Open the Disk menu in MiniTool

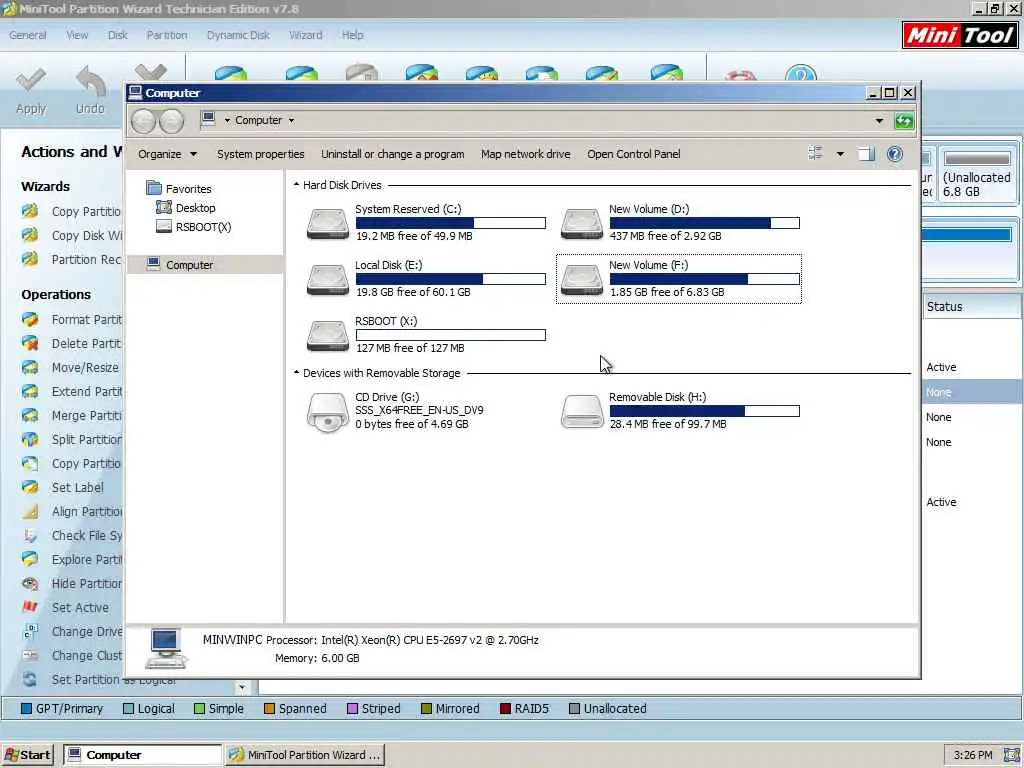118,35
